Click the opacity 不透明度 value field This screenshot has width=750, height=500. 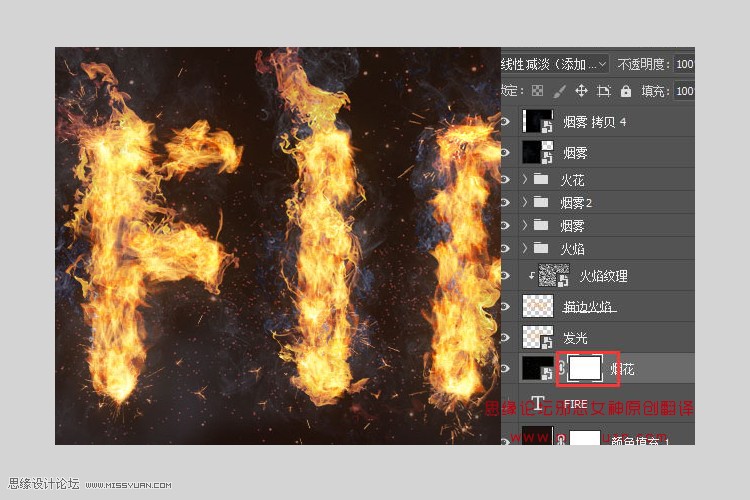(x=684, y=64)
